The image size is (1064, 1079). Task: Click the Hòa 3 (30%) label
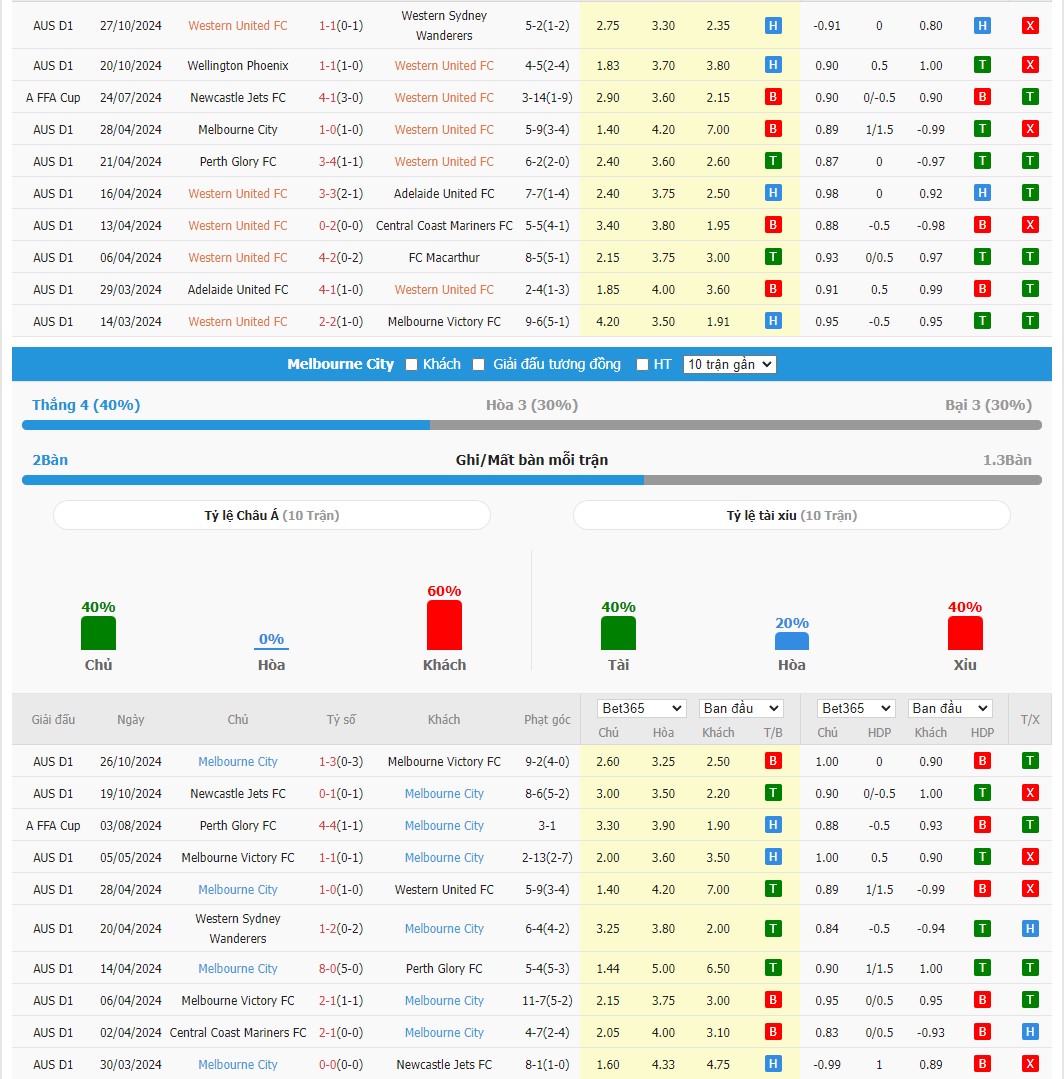click(x=532, y=405)
